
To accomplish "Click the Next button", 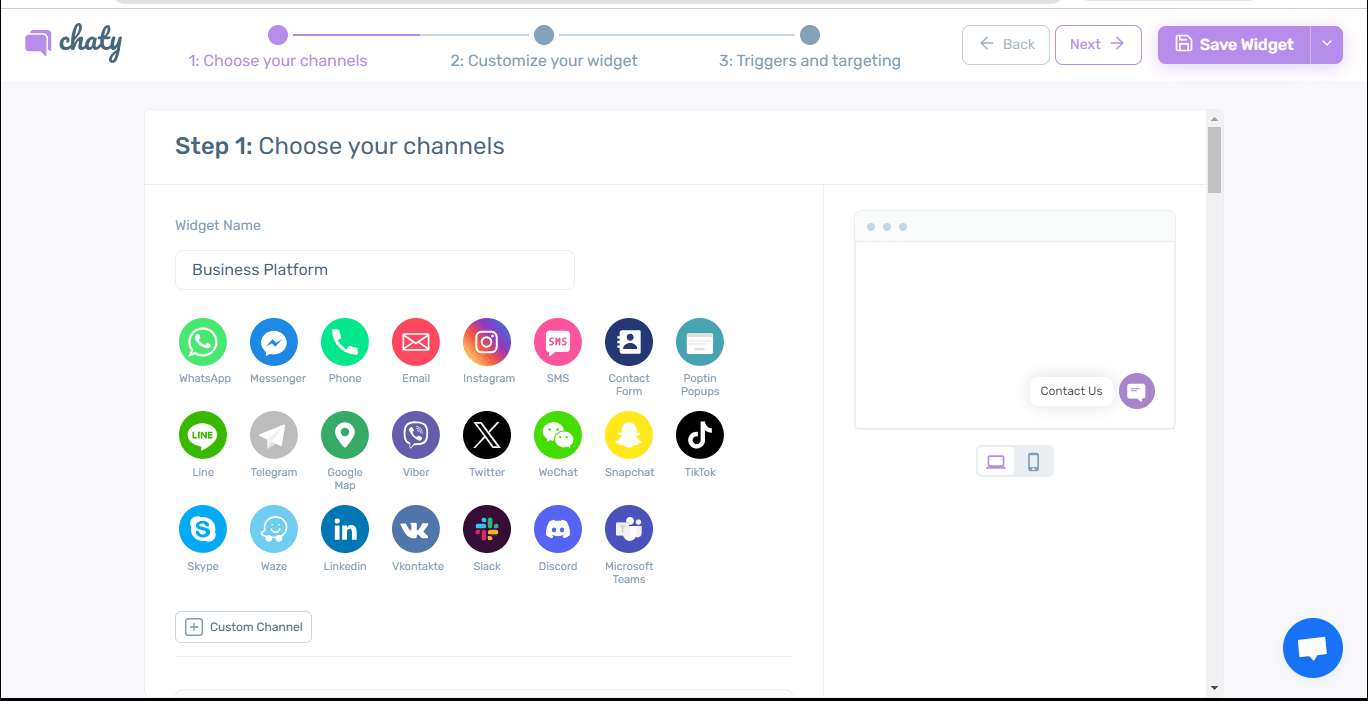I will [1098, 44].
